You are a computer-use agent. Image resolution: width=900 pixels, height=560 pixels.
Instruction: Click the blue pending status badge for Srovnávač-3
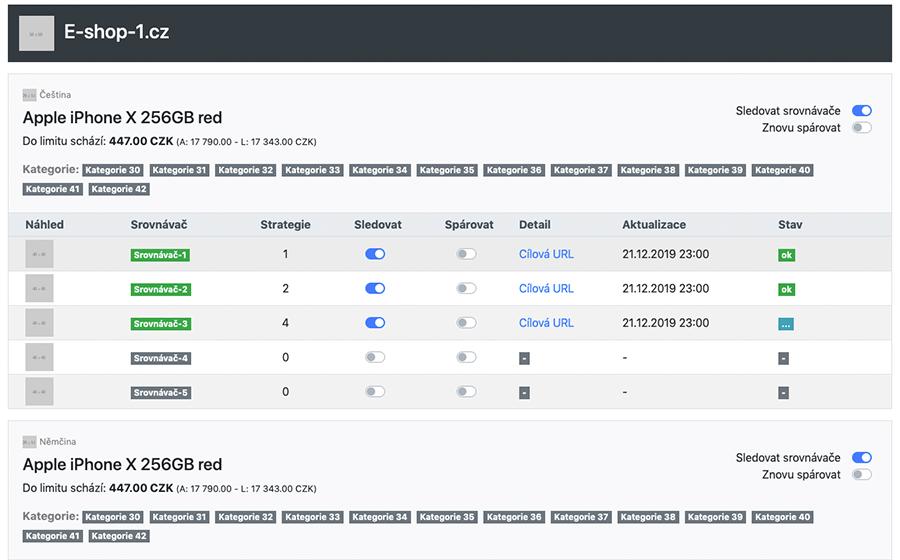point(786,324)
